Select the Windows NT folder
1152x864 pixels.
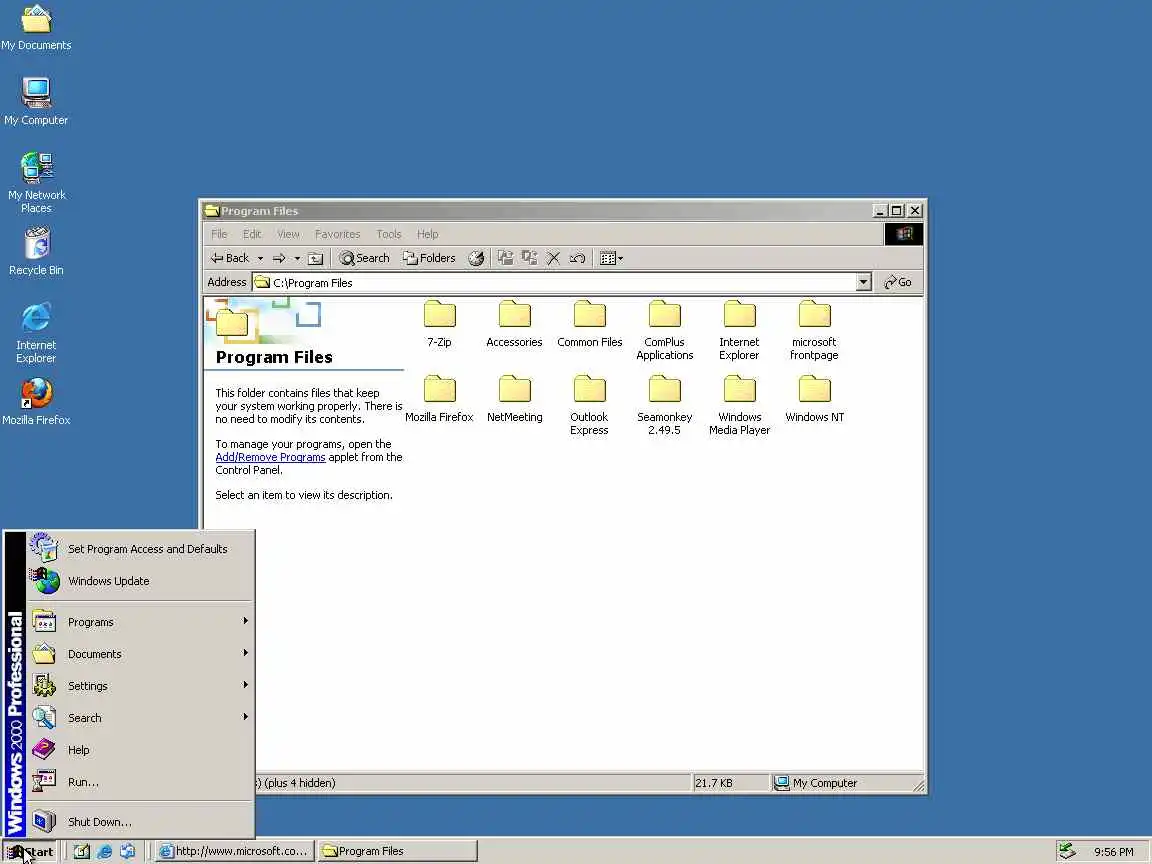click(x=814, y=399)
